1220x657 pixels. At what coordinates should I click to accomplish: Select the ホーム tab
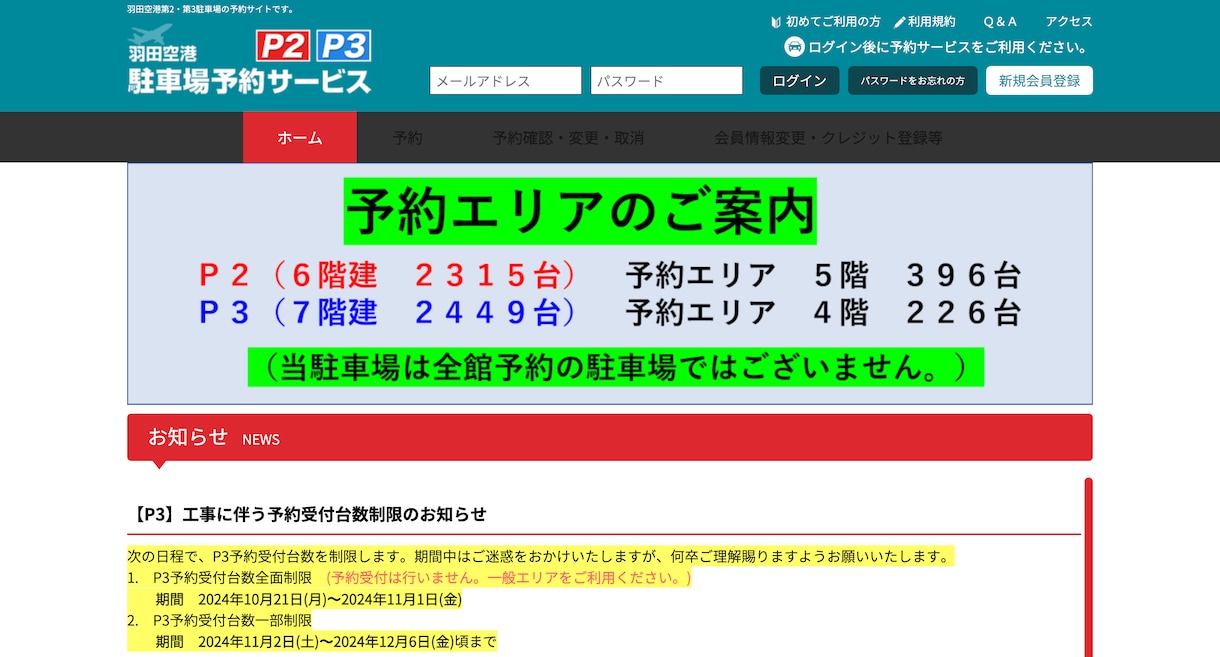pos(300,137)
